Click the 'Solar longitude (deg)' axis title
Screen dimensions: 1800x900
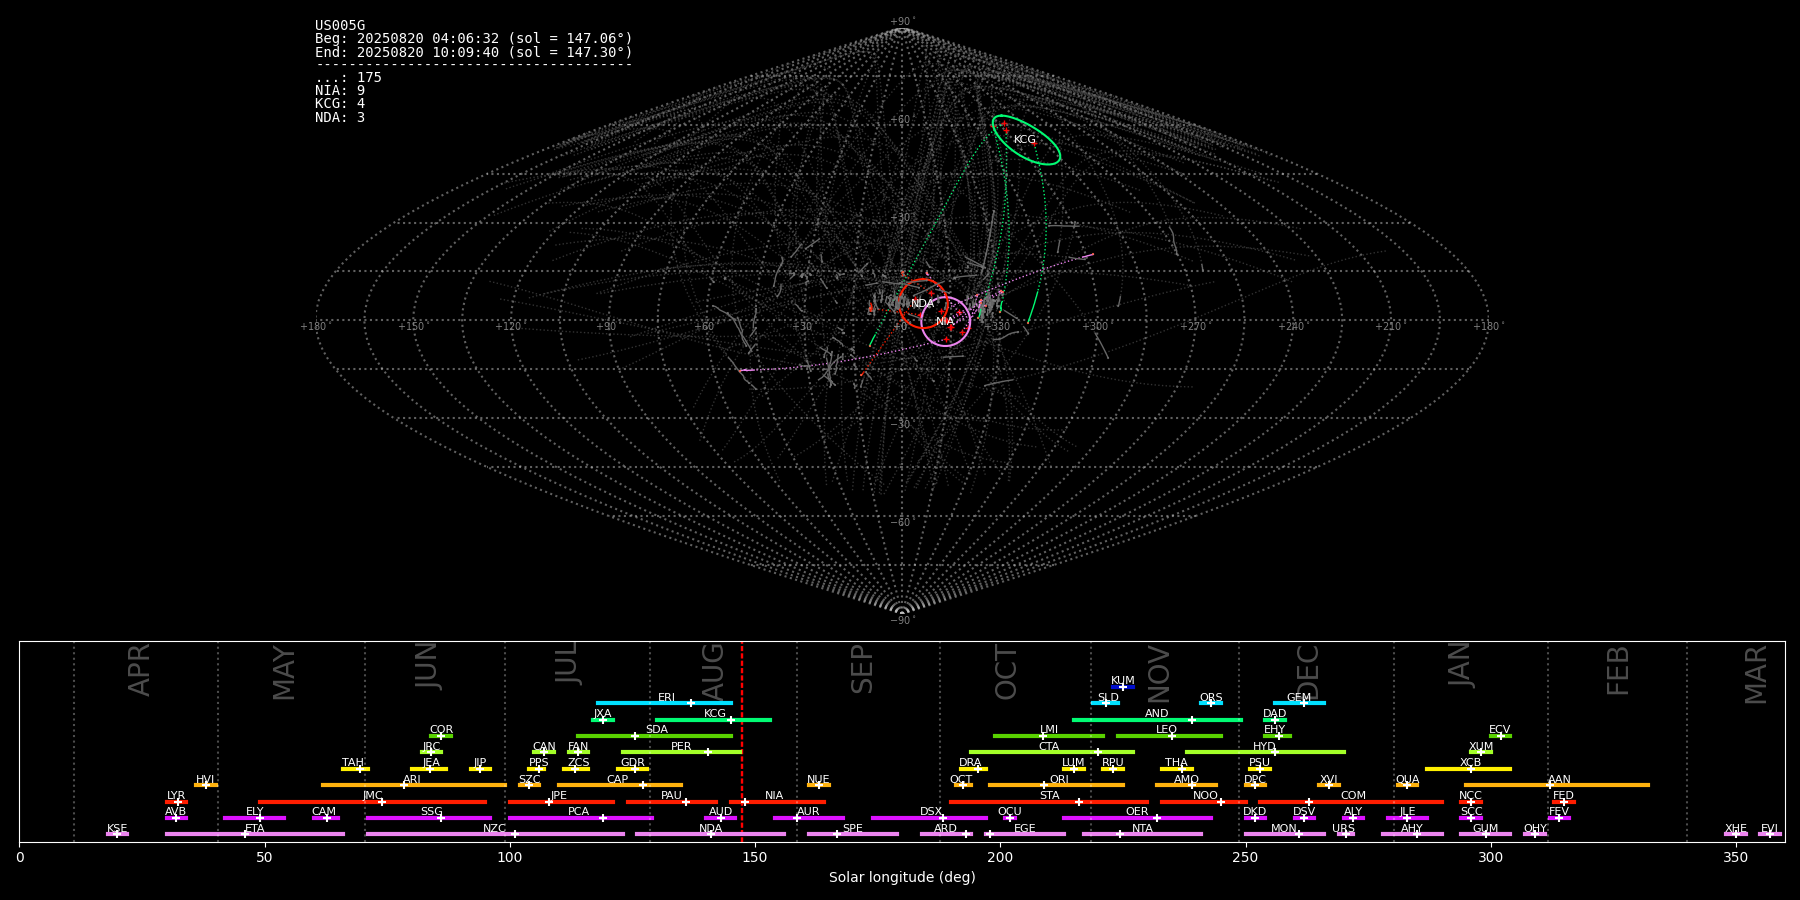tap(902, 878)
